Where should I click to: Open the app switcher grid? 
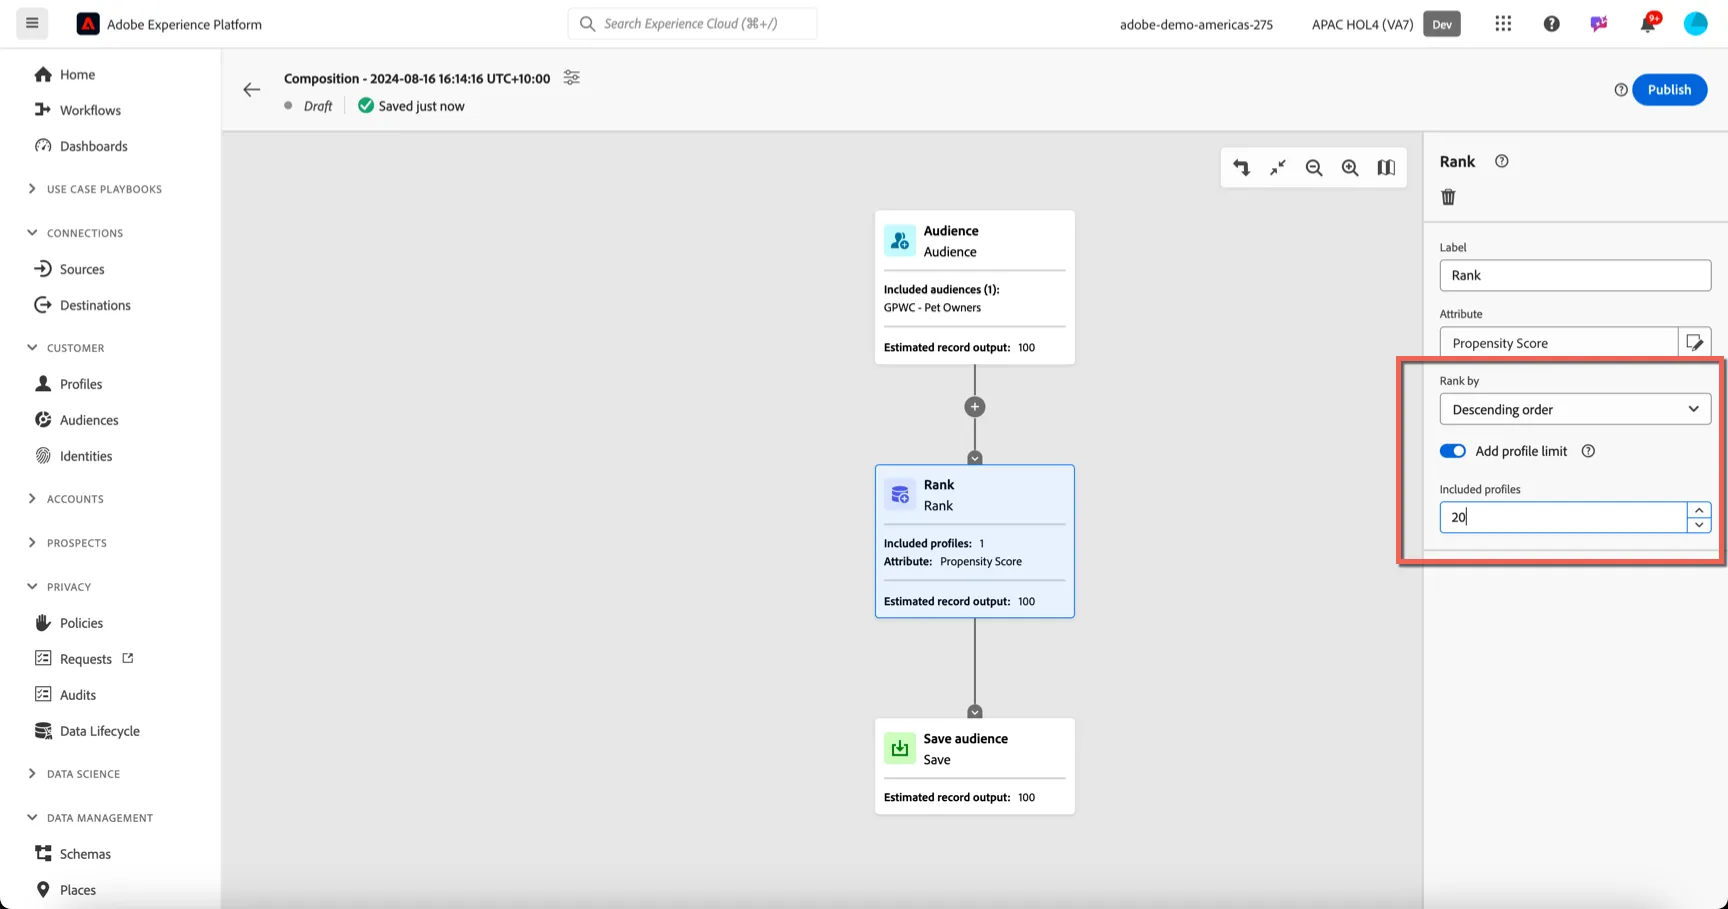[1503, 24]
